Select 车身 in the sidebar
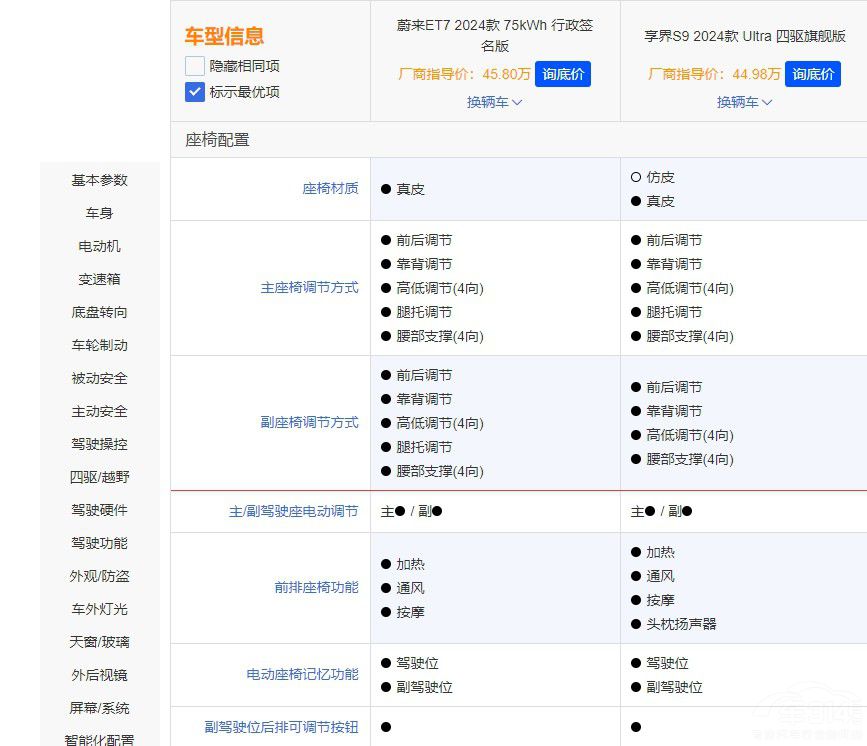 (x=98, y=212)
